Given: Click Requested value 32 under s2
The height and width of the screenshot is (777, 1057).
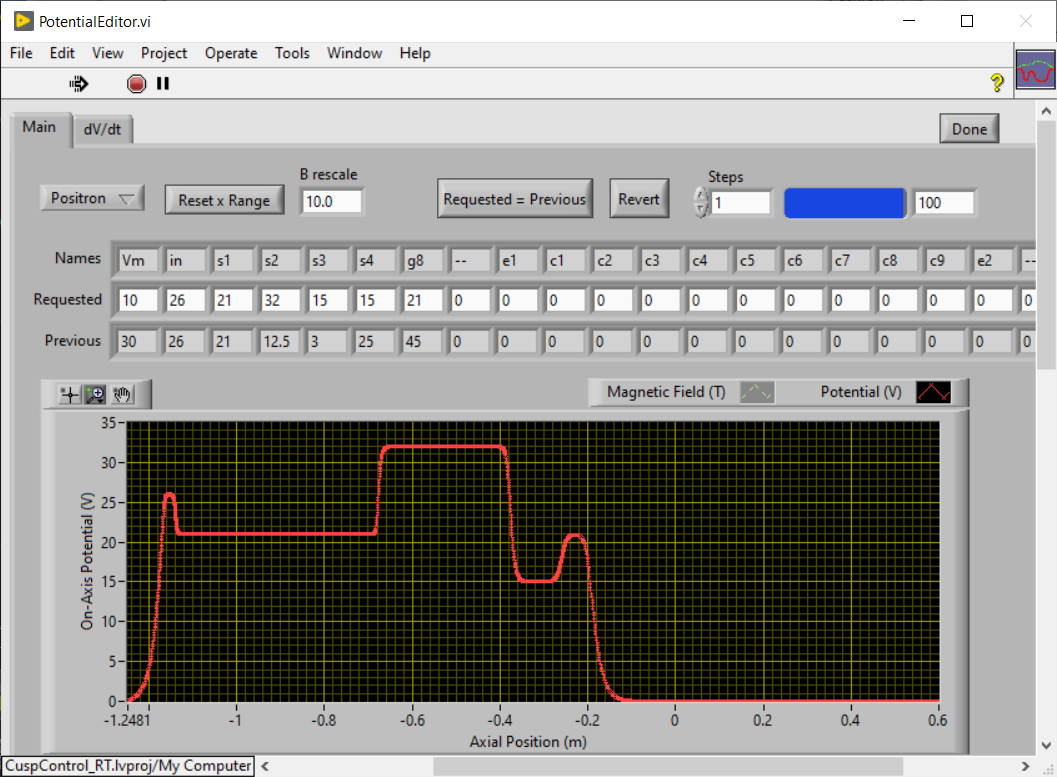Looking at the screenshot, I should point(281,301).
